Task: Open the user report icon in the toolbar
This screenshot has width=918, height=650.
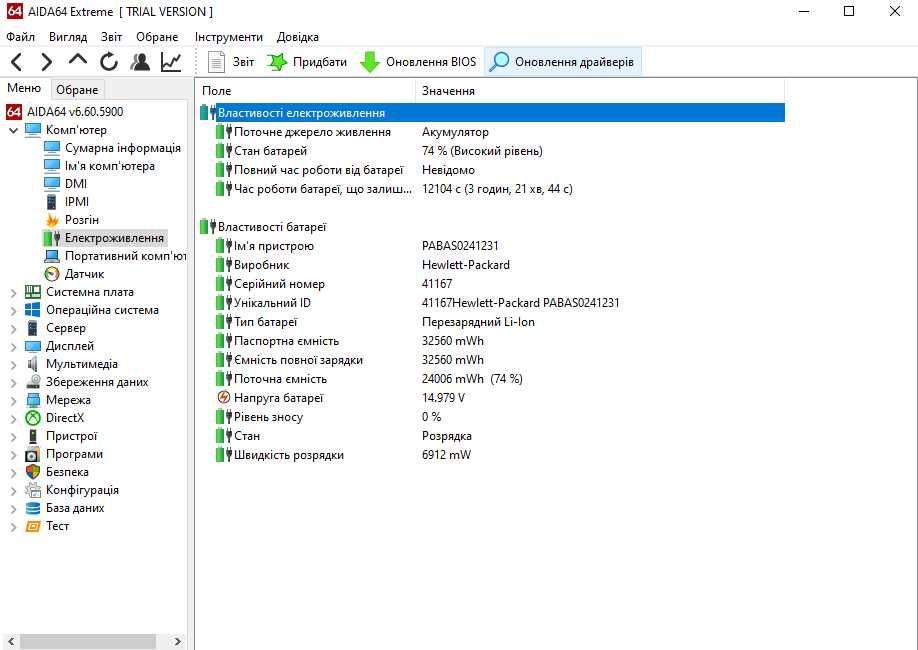Action: click(140, 61)
